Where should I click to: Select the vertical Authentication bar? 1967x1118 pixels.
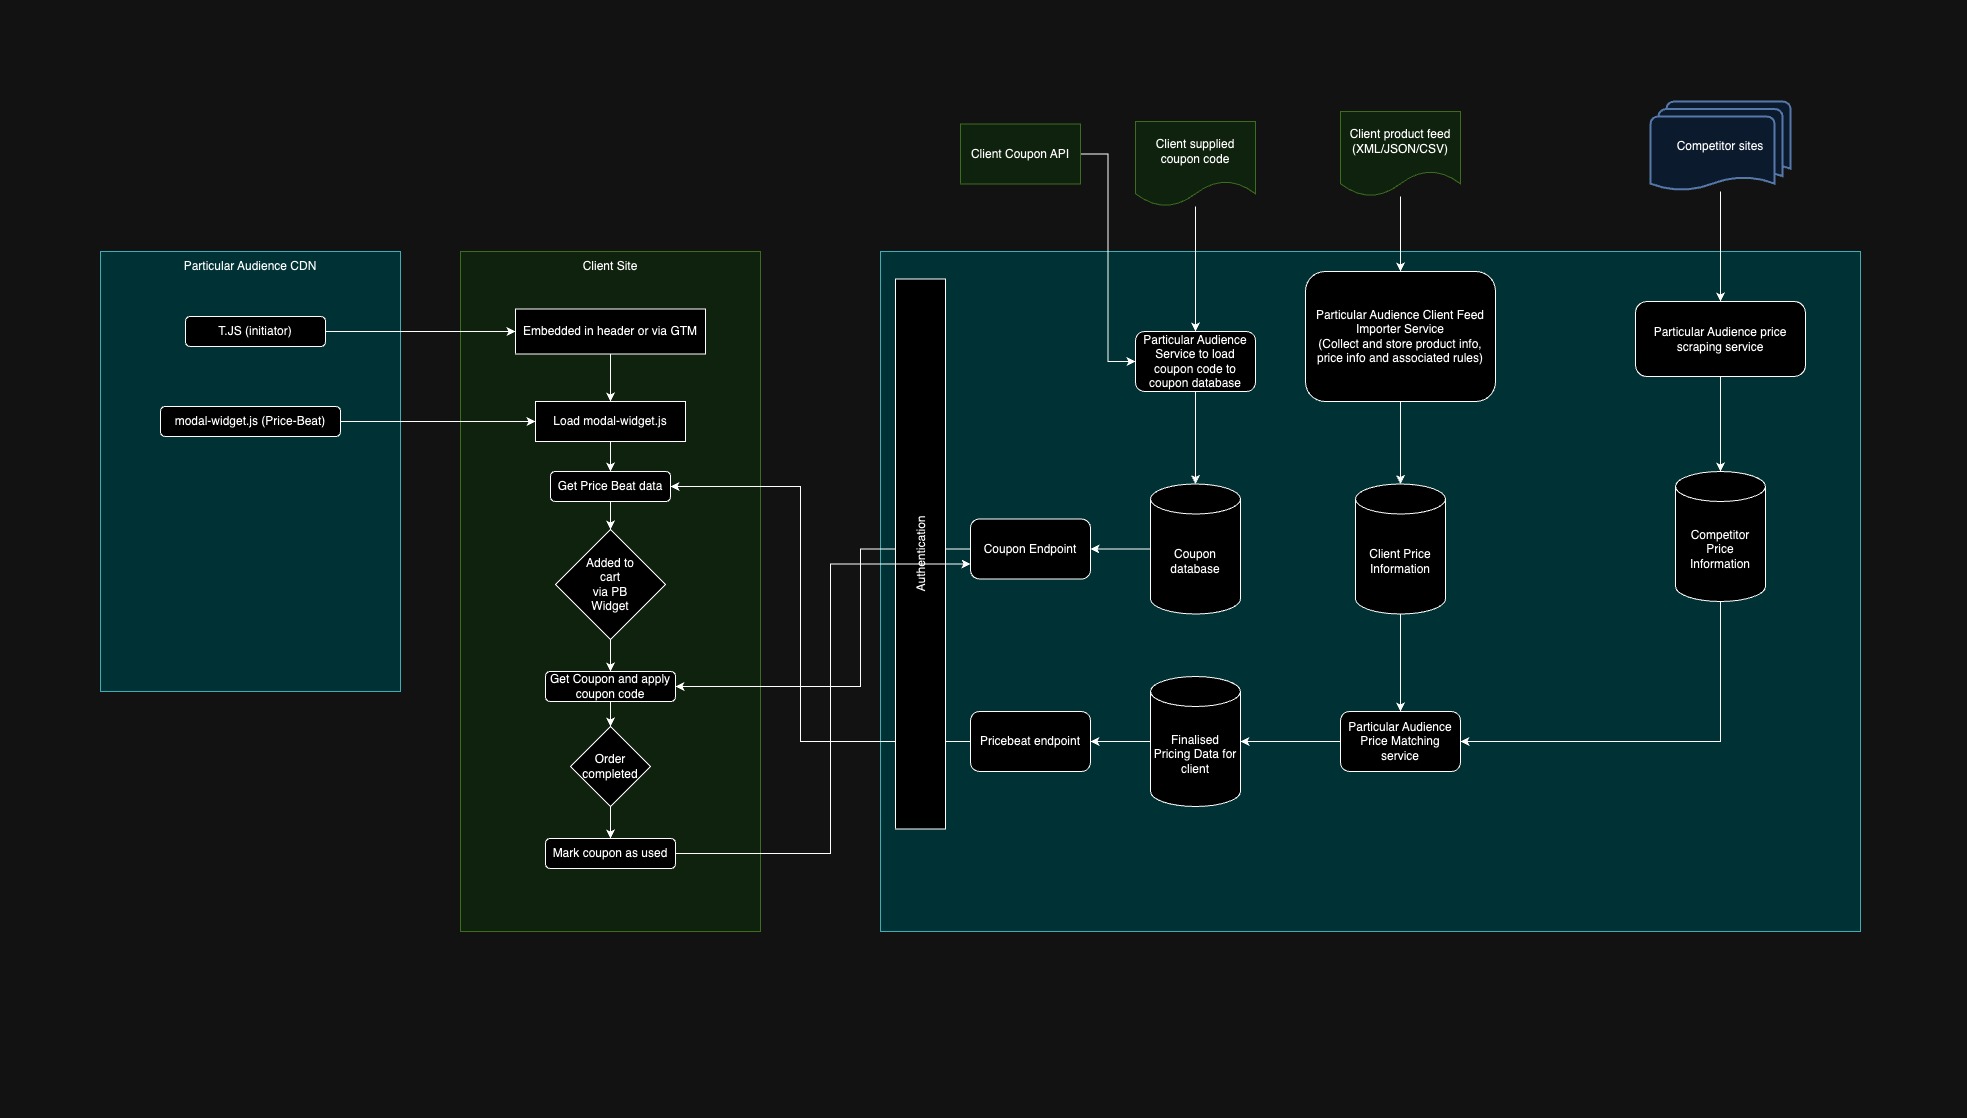[x=920, y=554]
